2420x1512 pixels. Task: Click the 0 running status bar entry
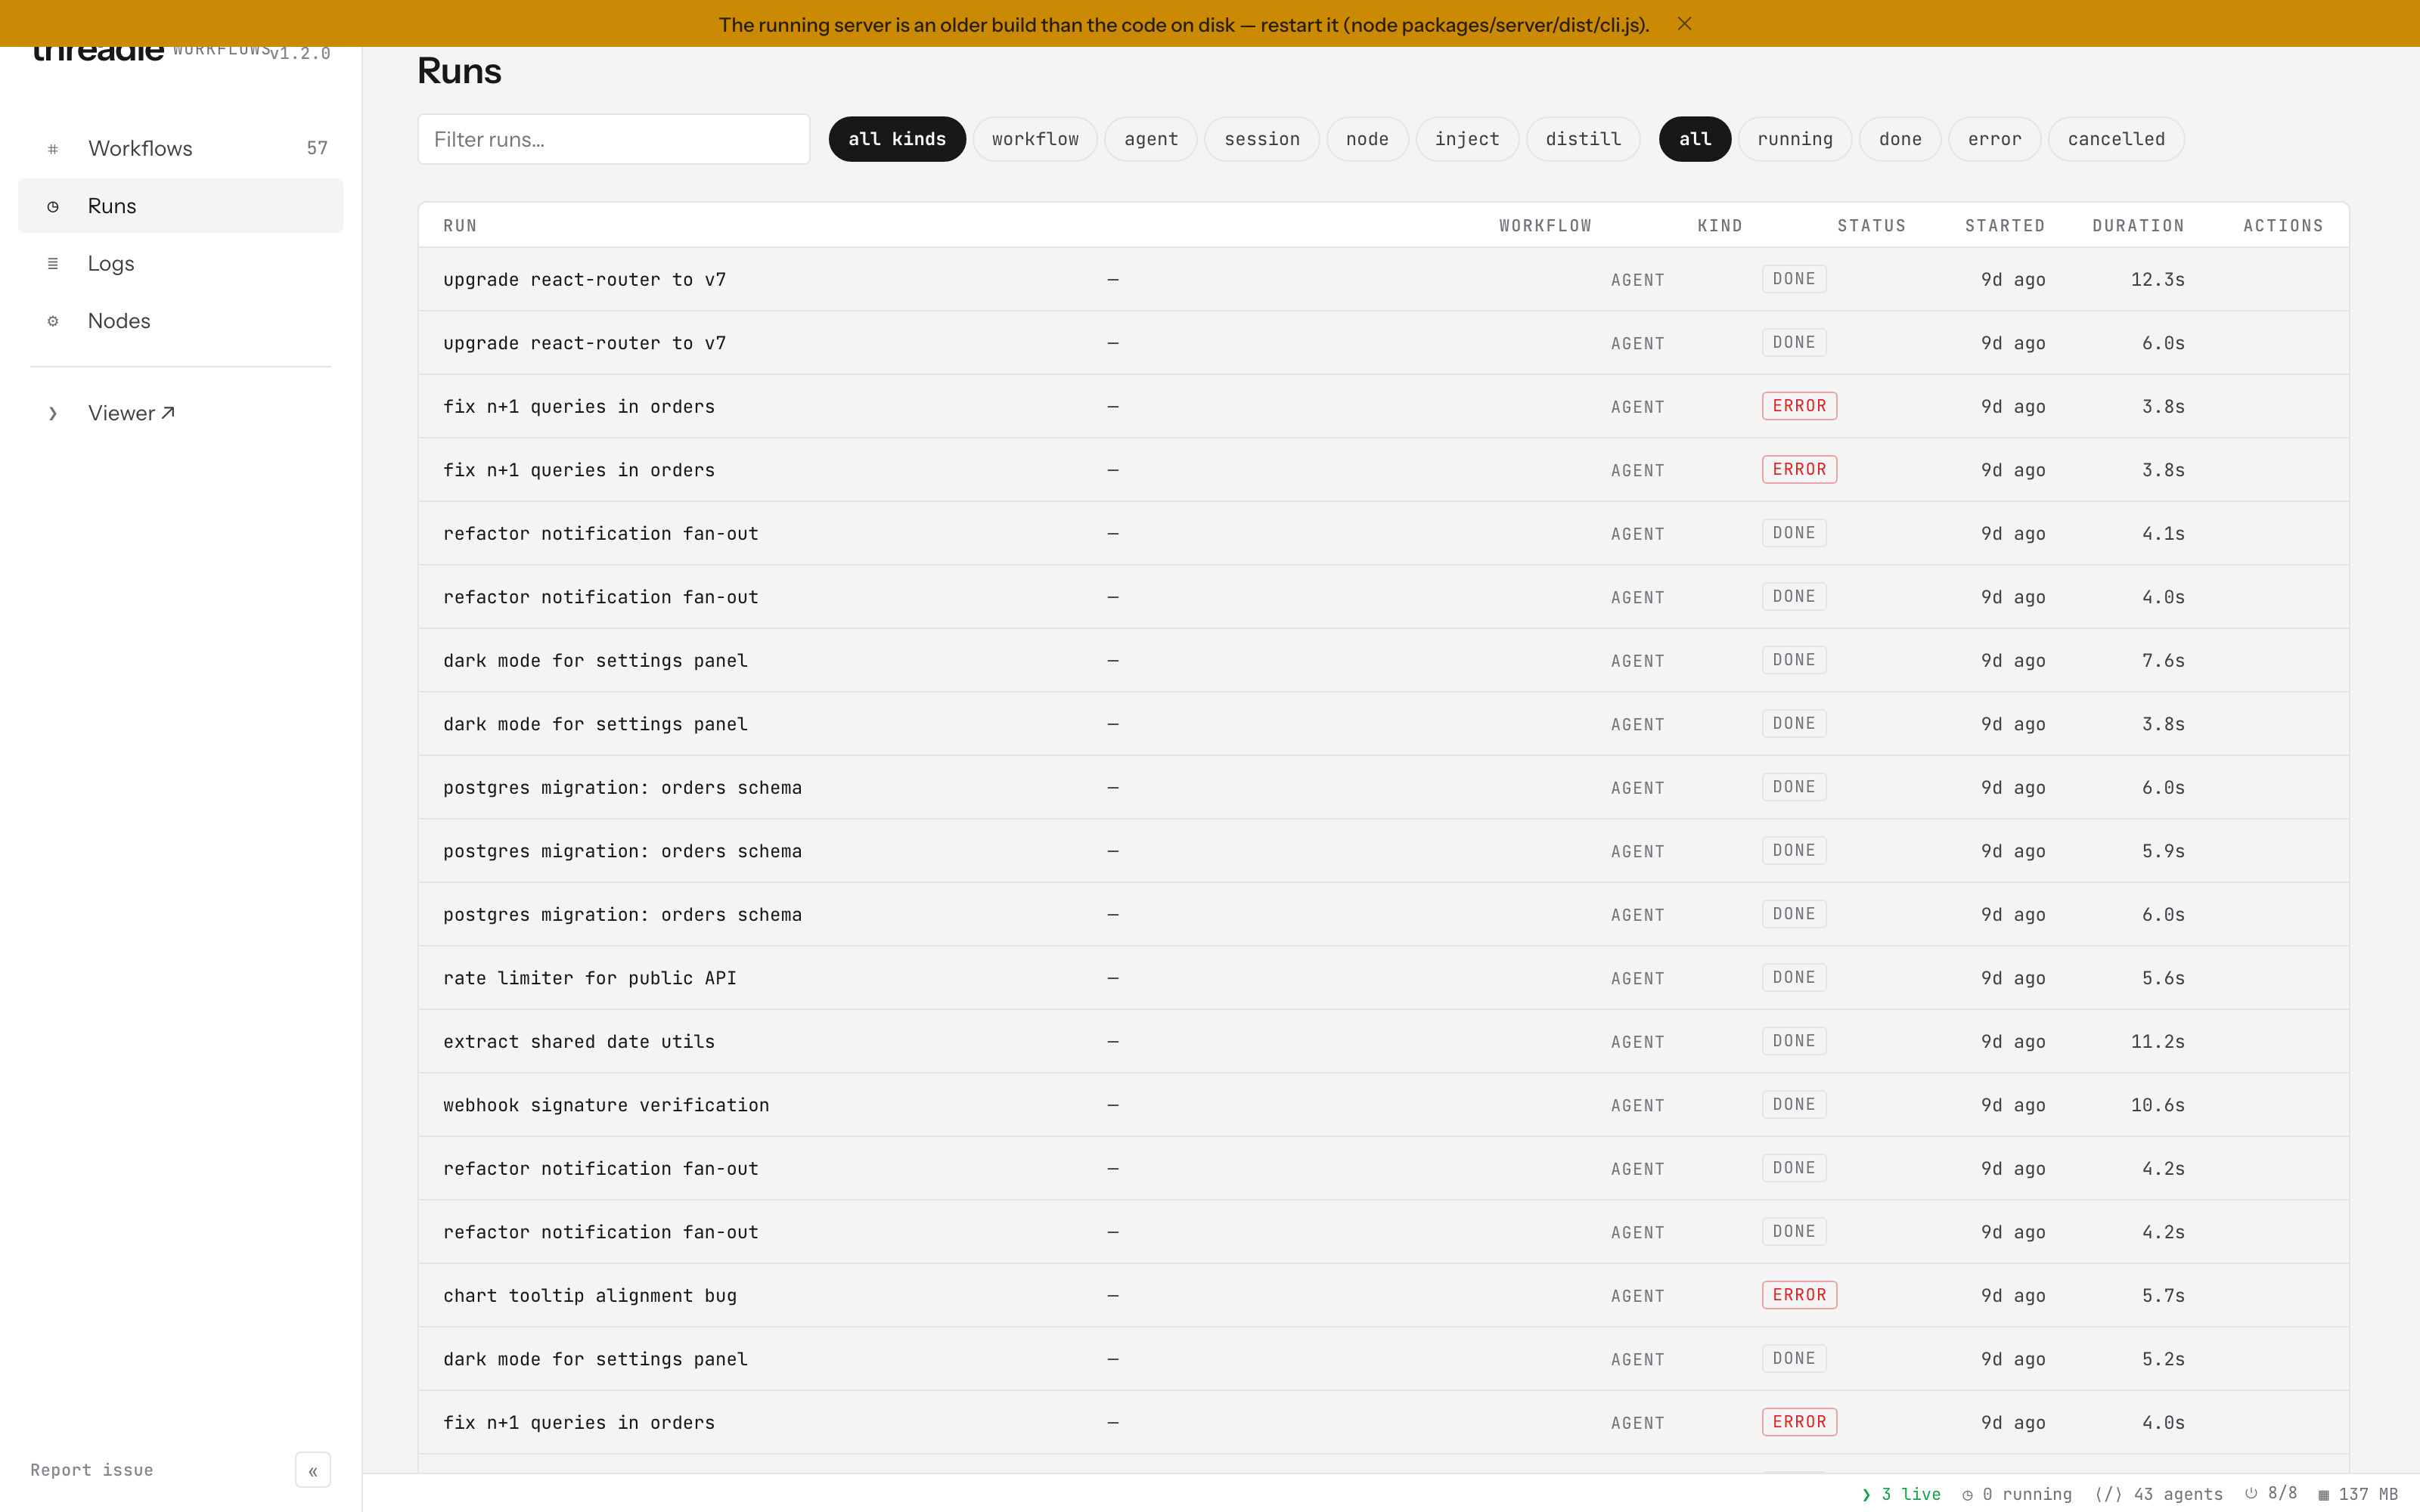pos(2017,1494)
